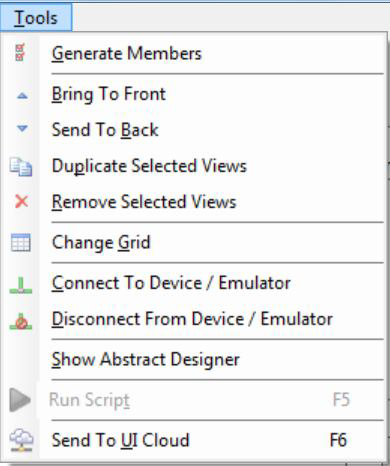Image resolution: width=390 pixels, height=466 pixels.
Task: Click the Duplicate Selected Views copy icon
Action: [x=21, y=167]
